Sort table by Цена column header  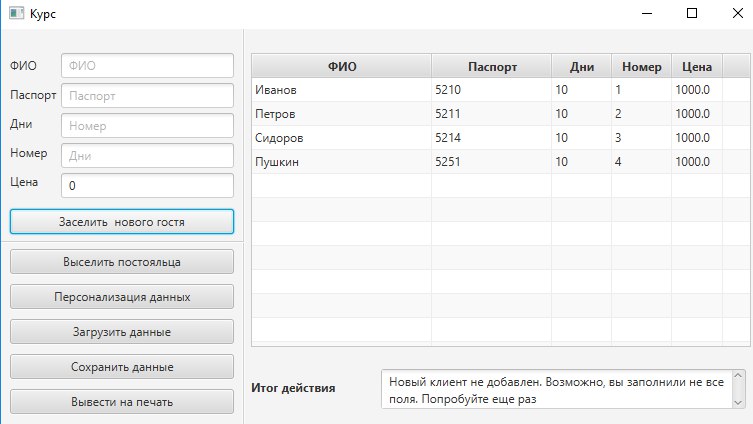(697, 66)
